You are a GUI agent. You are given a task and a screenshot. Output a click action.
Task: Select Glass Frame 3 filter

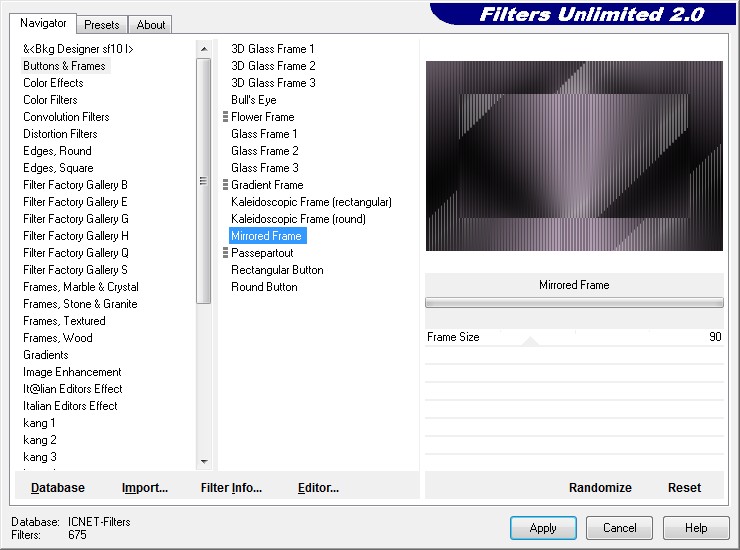(265, 168)
